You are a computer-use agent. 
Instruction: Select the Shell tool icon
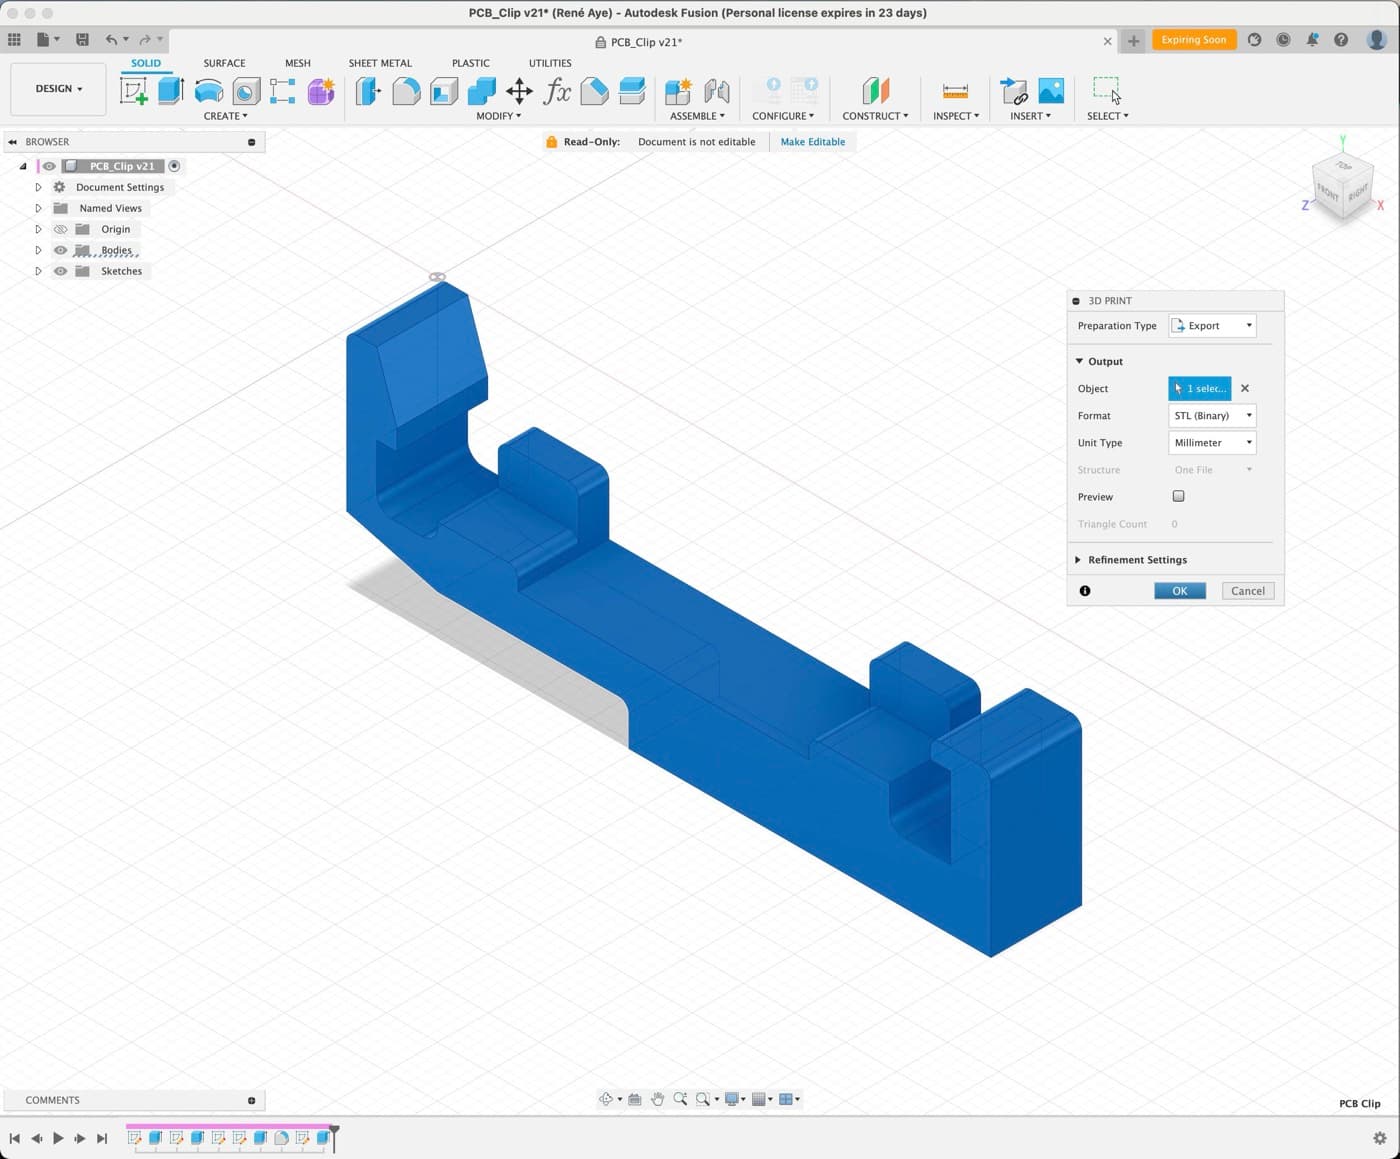(x=444, y=91)
